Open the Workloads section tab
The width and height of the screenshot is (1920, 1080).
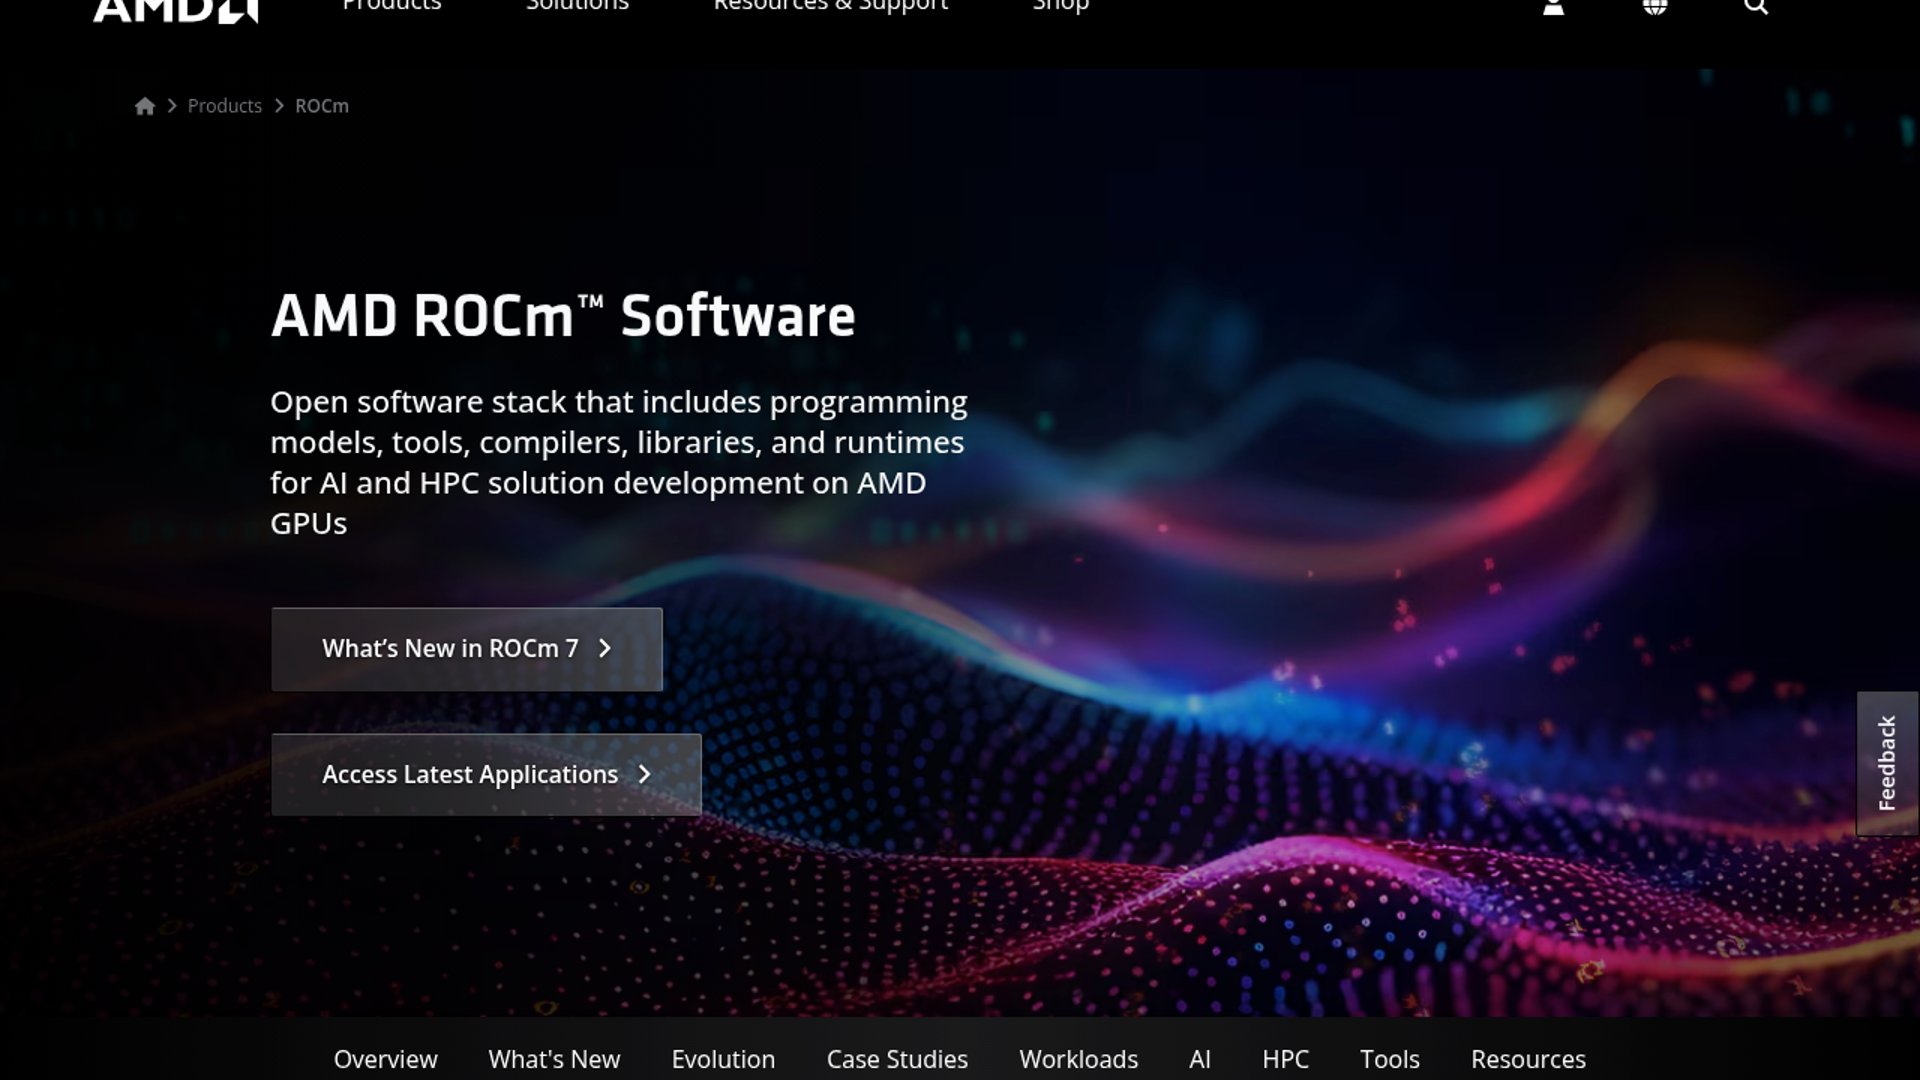[1077, 1059]
